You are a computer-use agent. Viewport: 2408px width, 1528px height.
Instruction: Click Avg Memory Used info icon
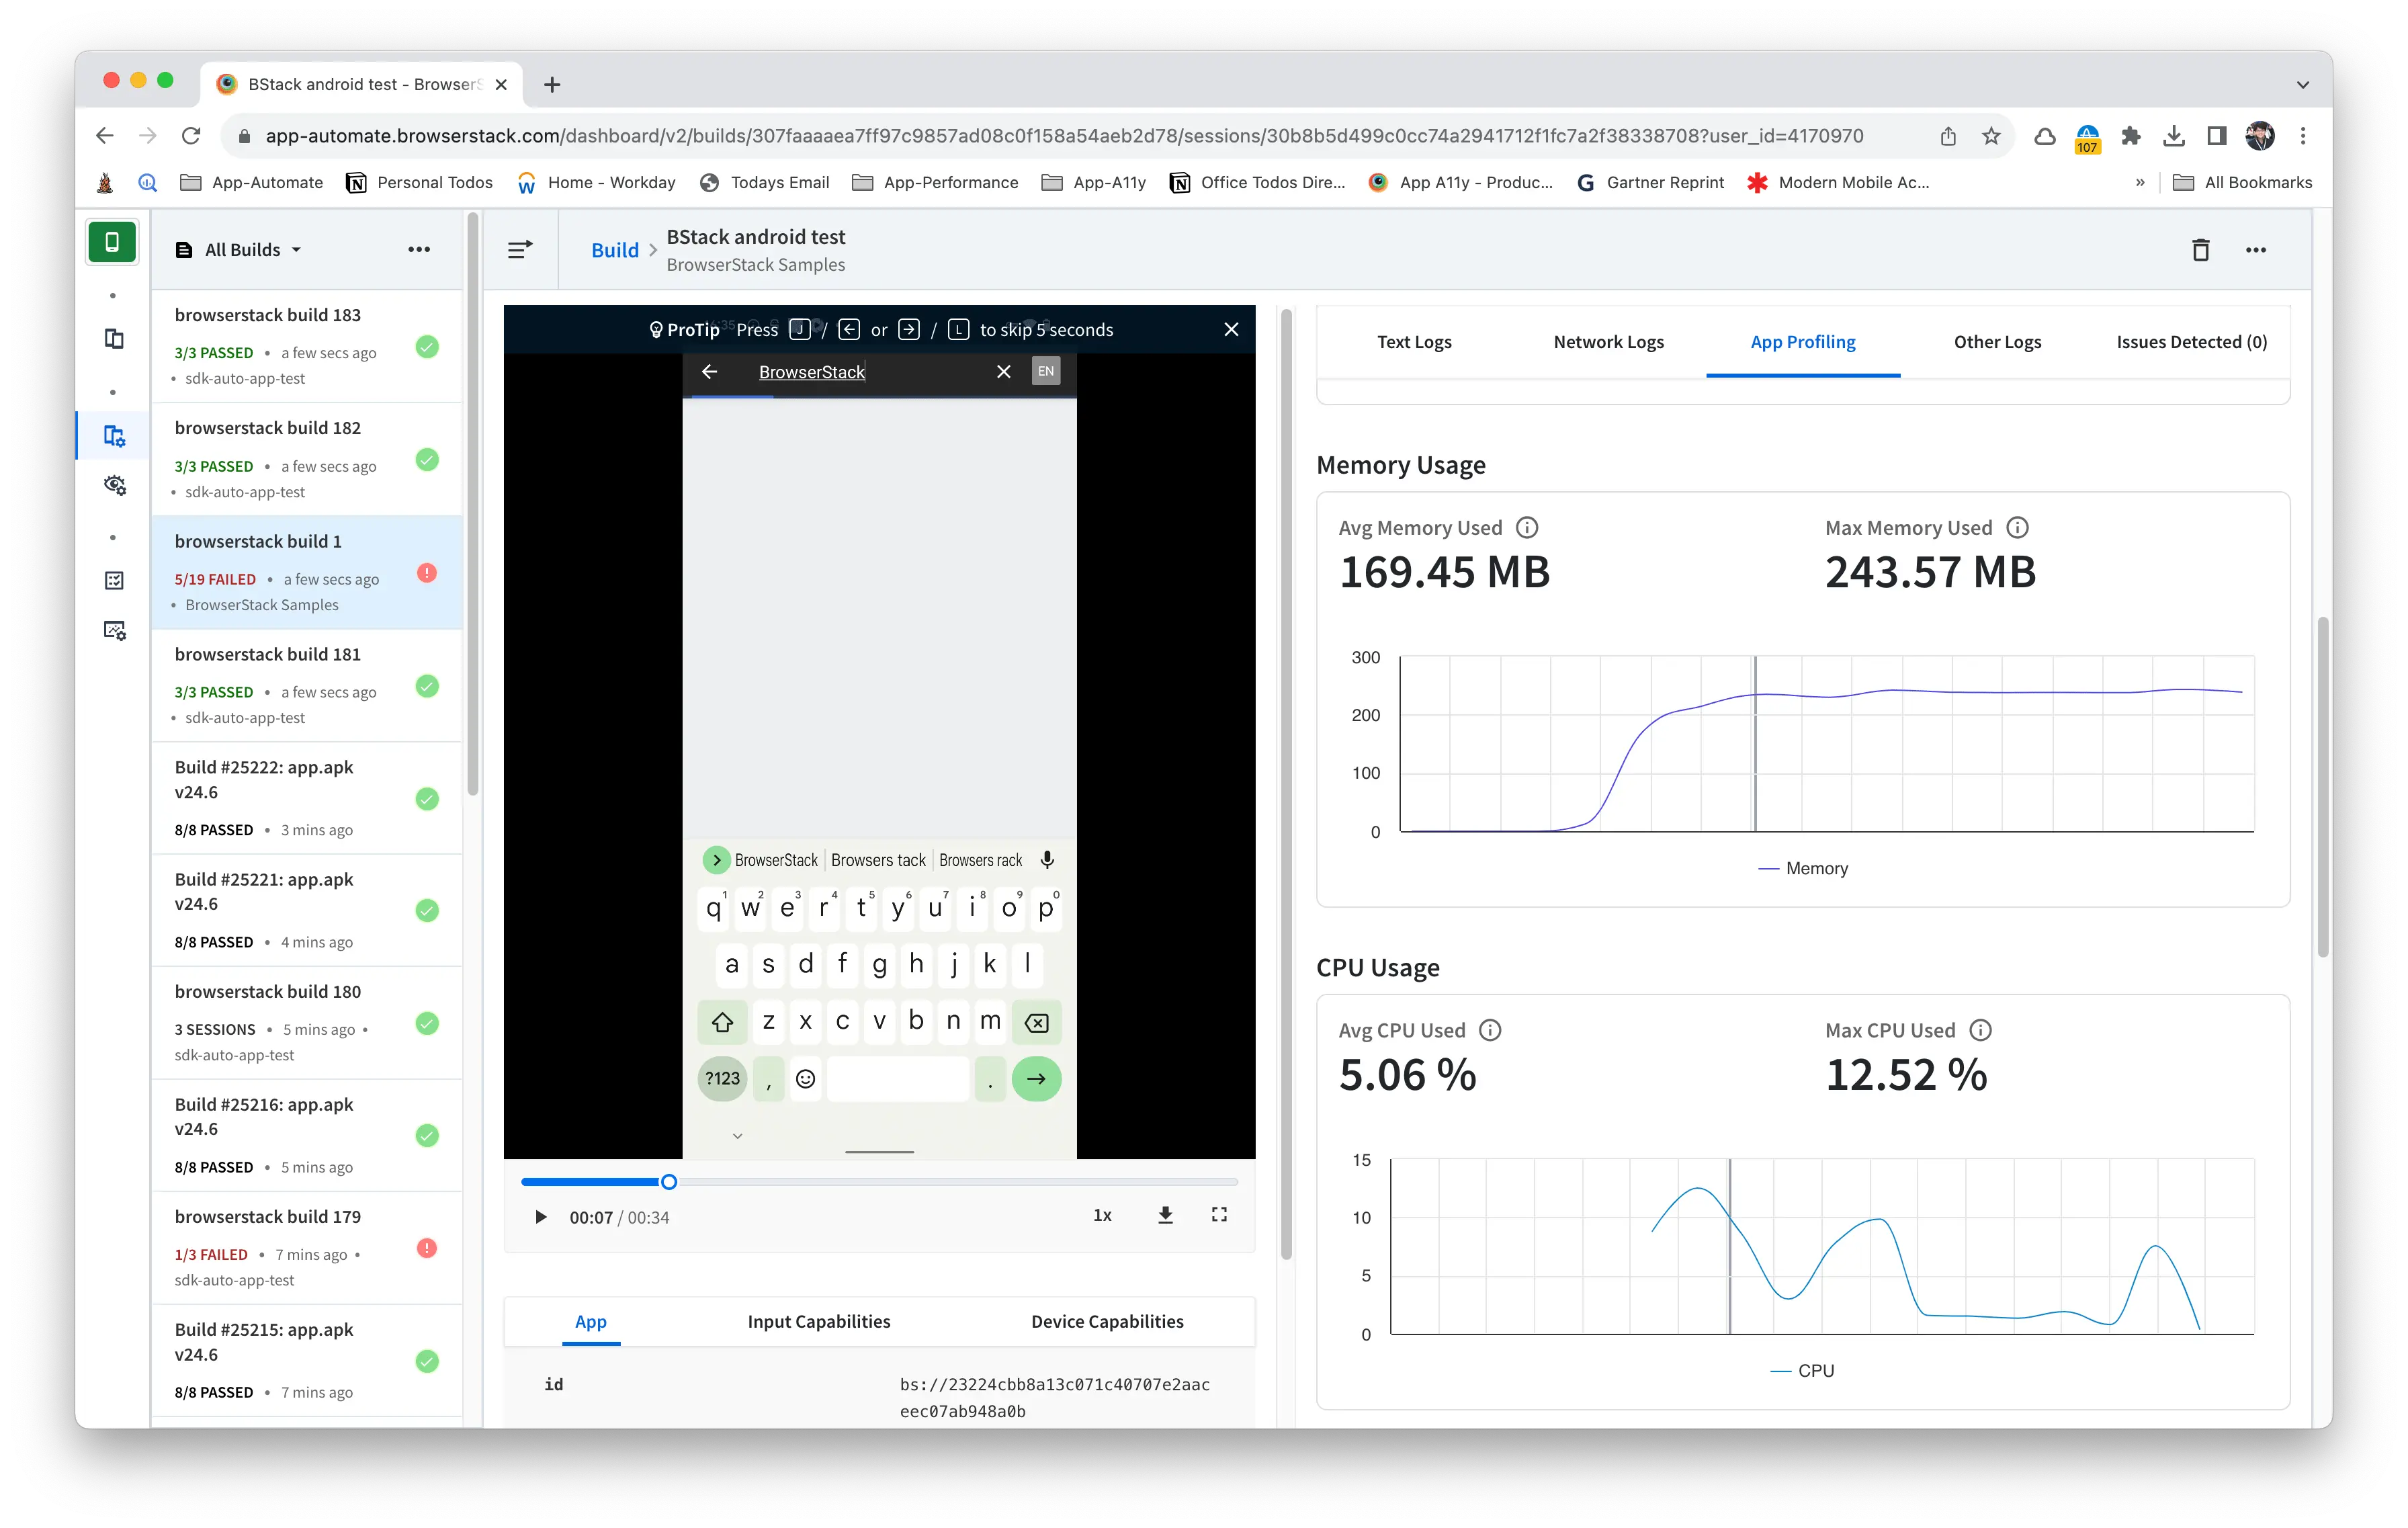tap(1527, 527)
